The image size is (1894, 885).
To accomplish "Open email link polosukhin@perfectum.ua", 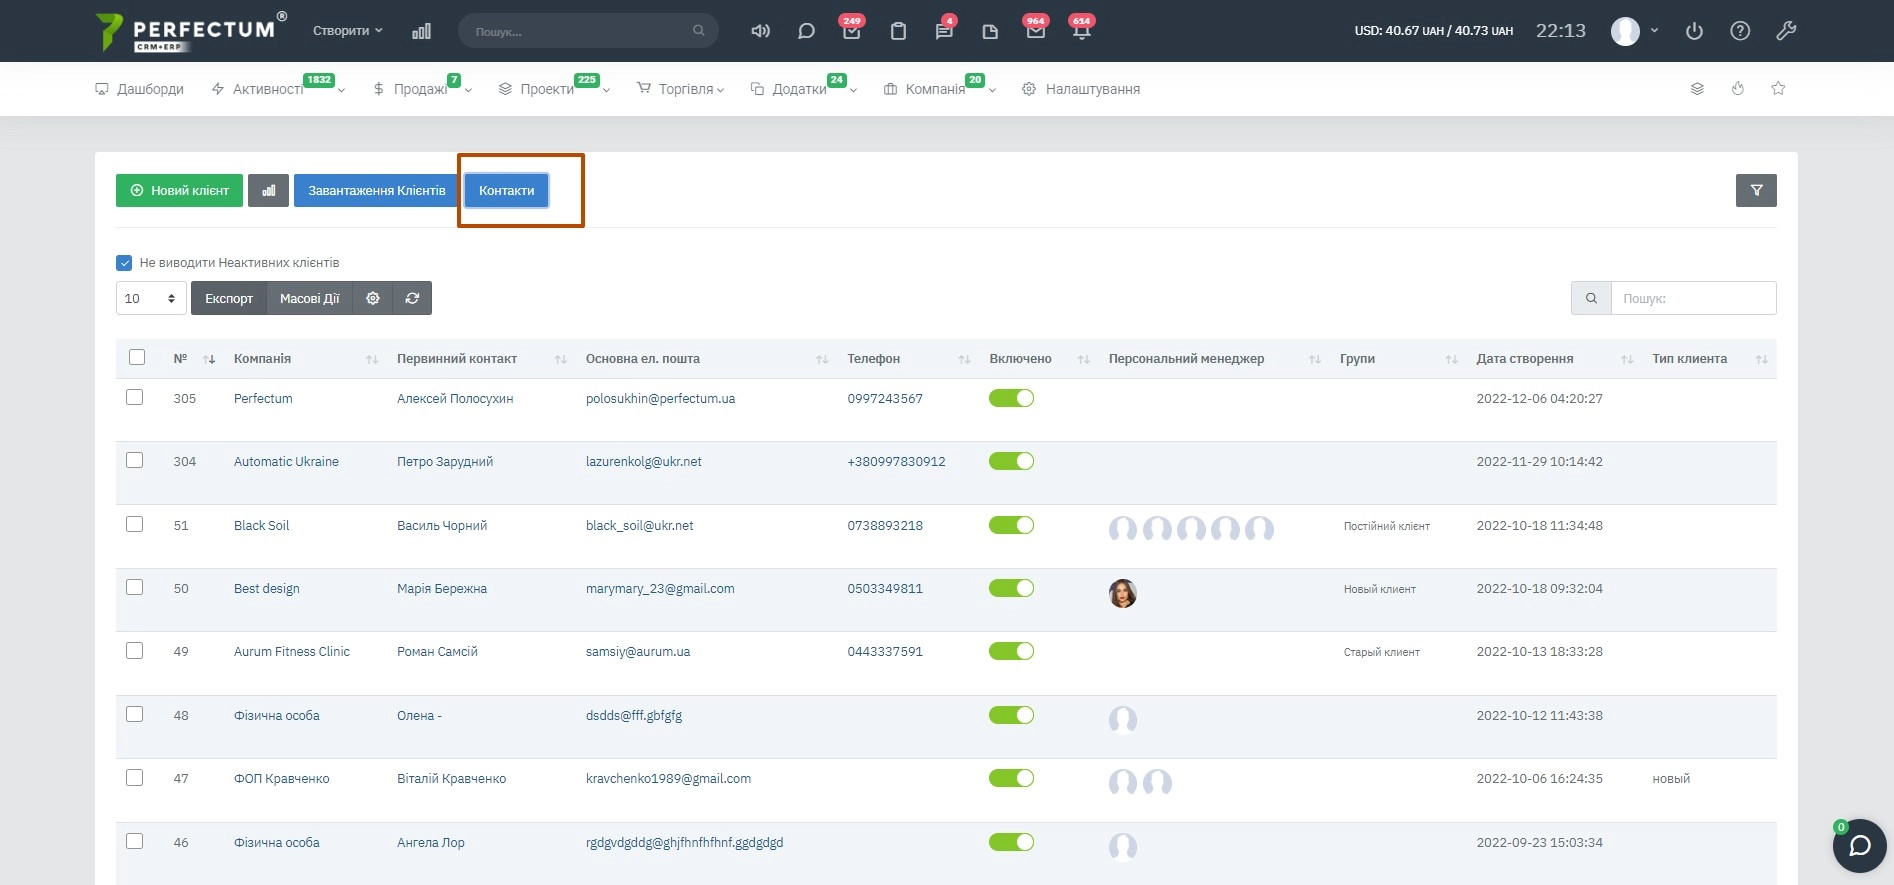I will 660,398.
